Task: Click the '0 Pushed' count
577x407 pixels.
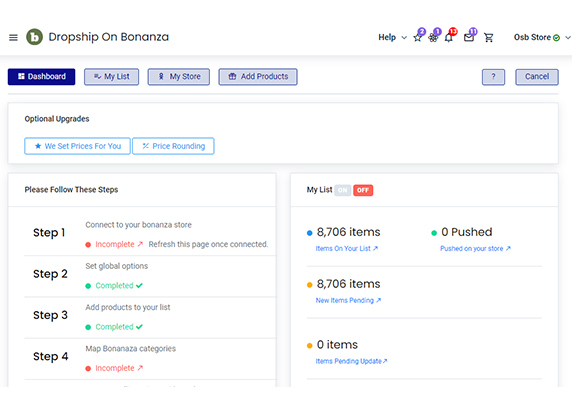Action: point(466,232)
